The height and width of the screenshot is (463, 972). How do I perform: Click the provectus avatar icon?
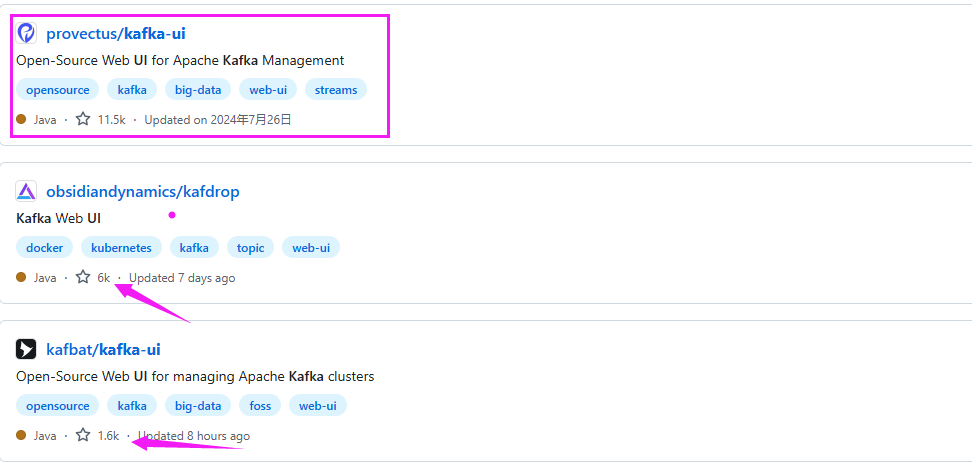click(26, 33)
